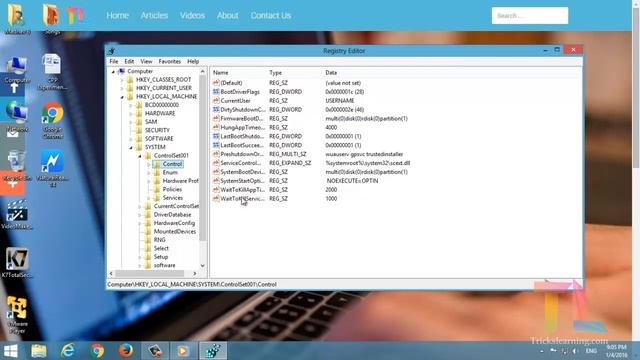
Task: Open the Google Chrome desktop shortcut
Action: (x=53, y=120)
